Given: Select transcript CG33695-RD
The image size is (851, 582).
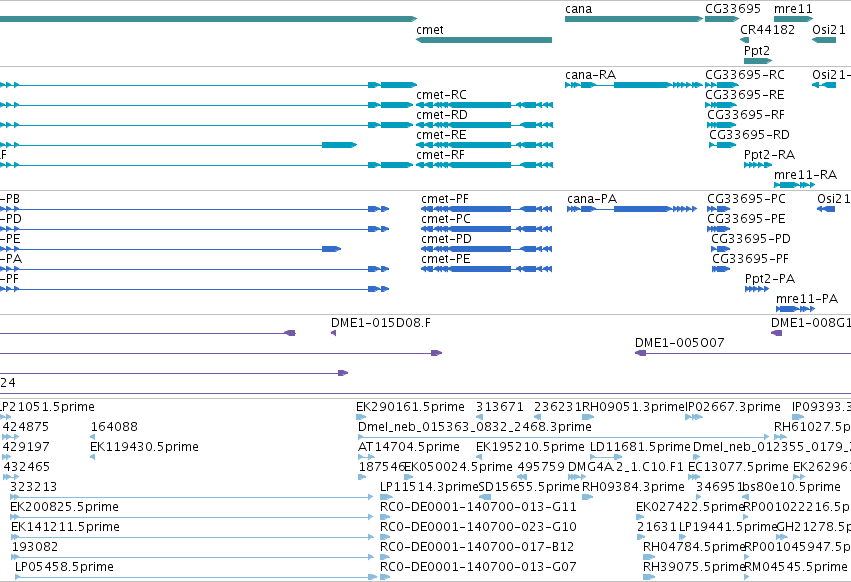Looking at the screenshot, I should [722, 145].
